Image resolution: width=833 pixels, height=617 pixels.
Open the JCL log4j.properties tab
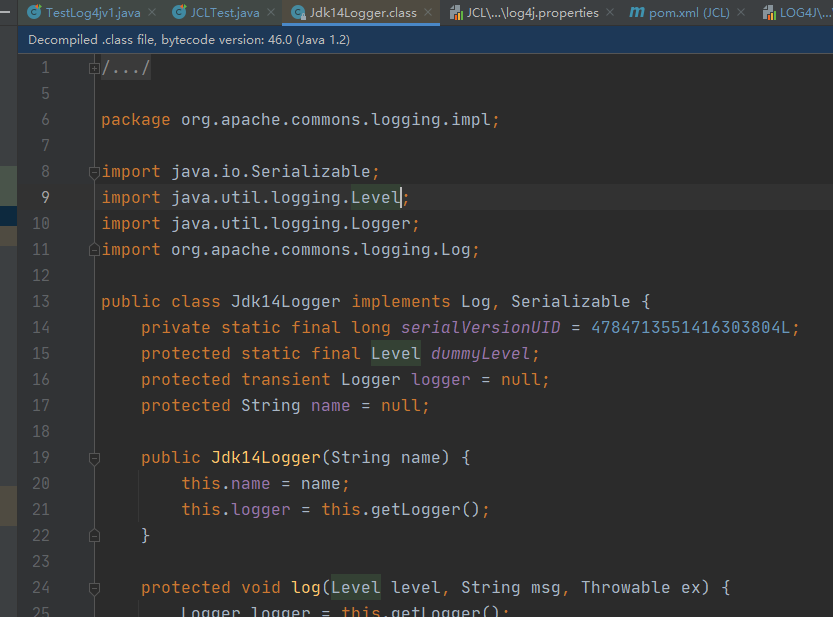[532, 13]
